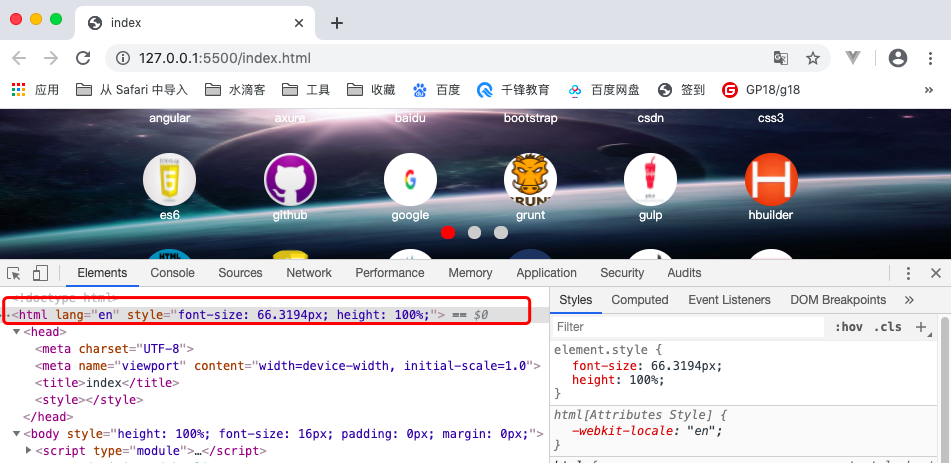
Task: Click the angular label
Action: [169, 118]
